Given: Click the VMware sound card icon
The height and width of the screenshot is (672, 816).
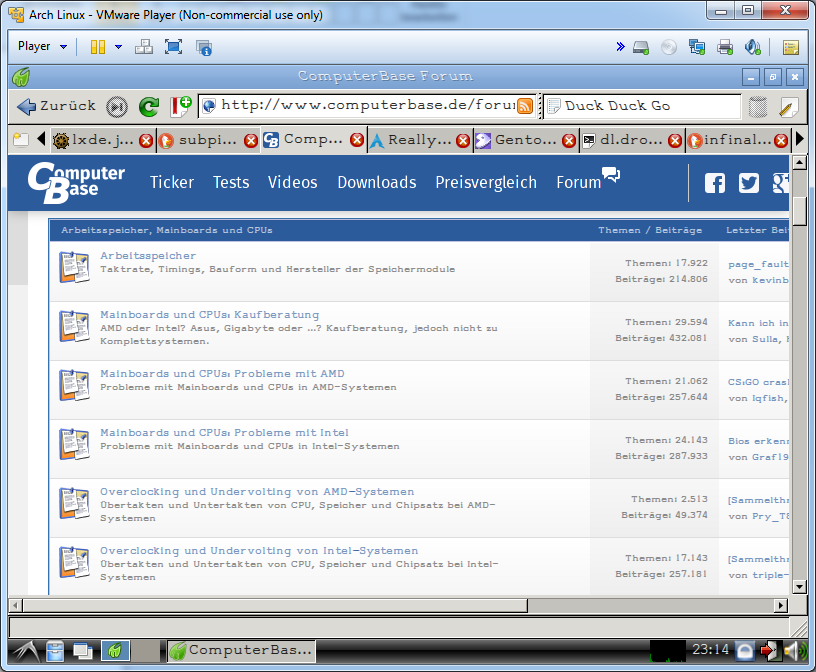Looking at the screenshot, I should pyautogui.click(x=753, y=47).
